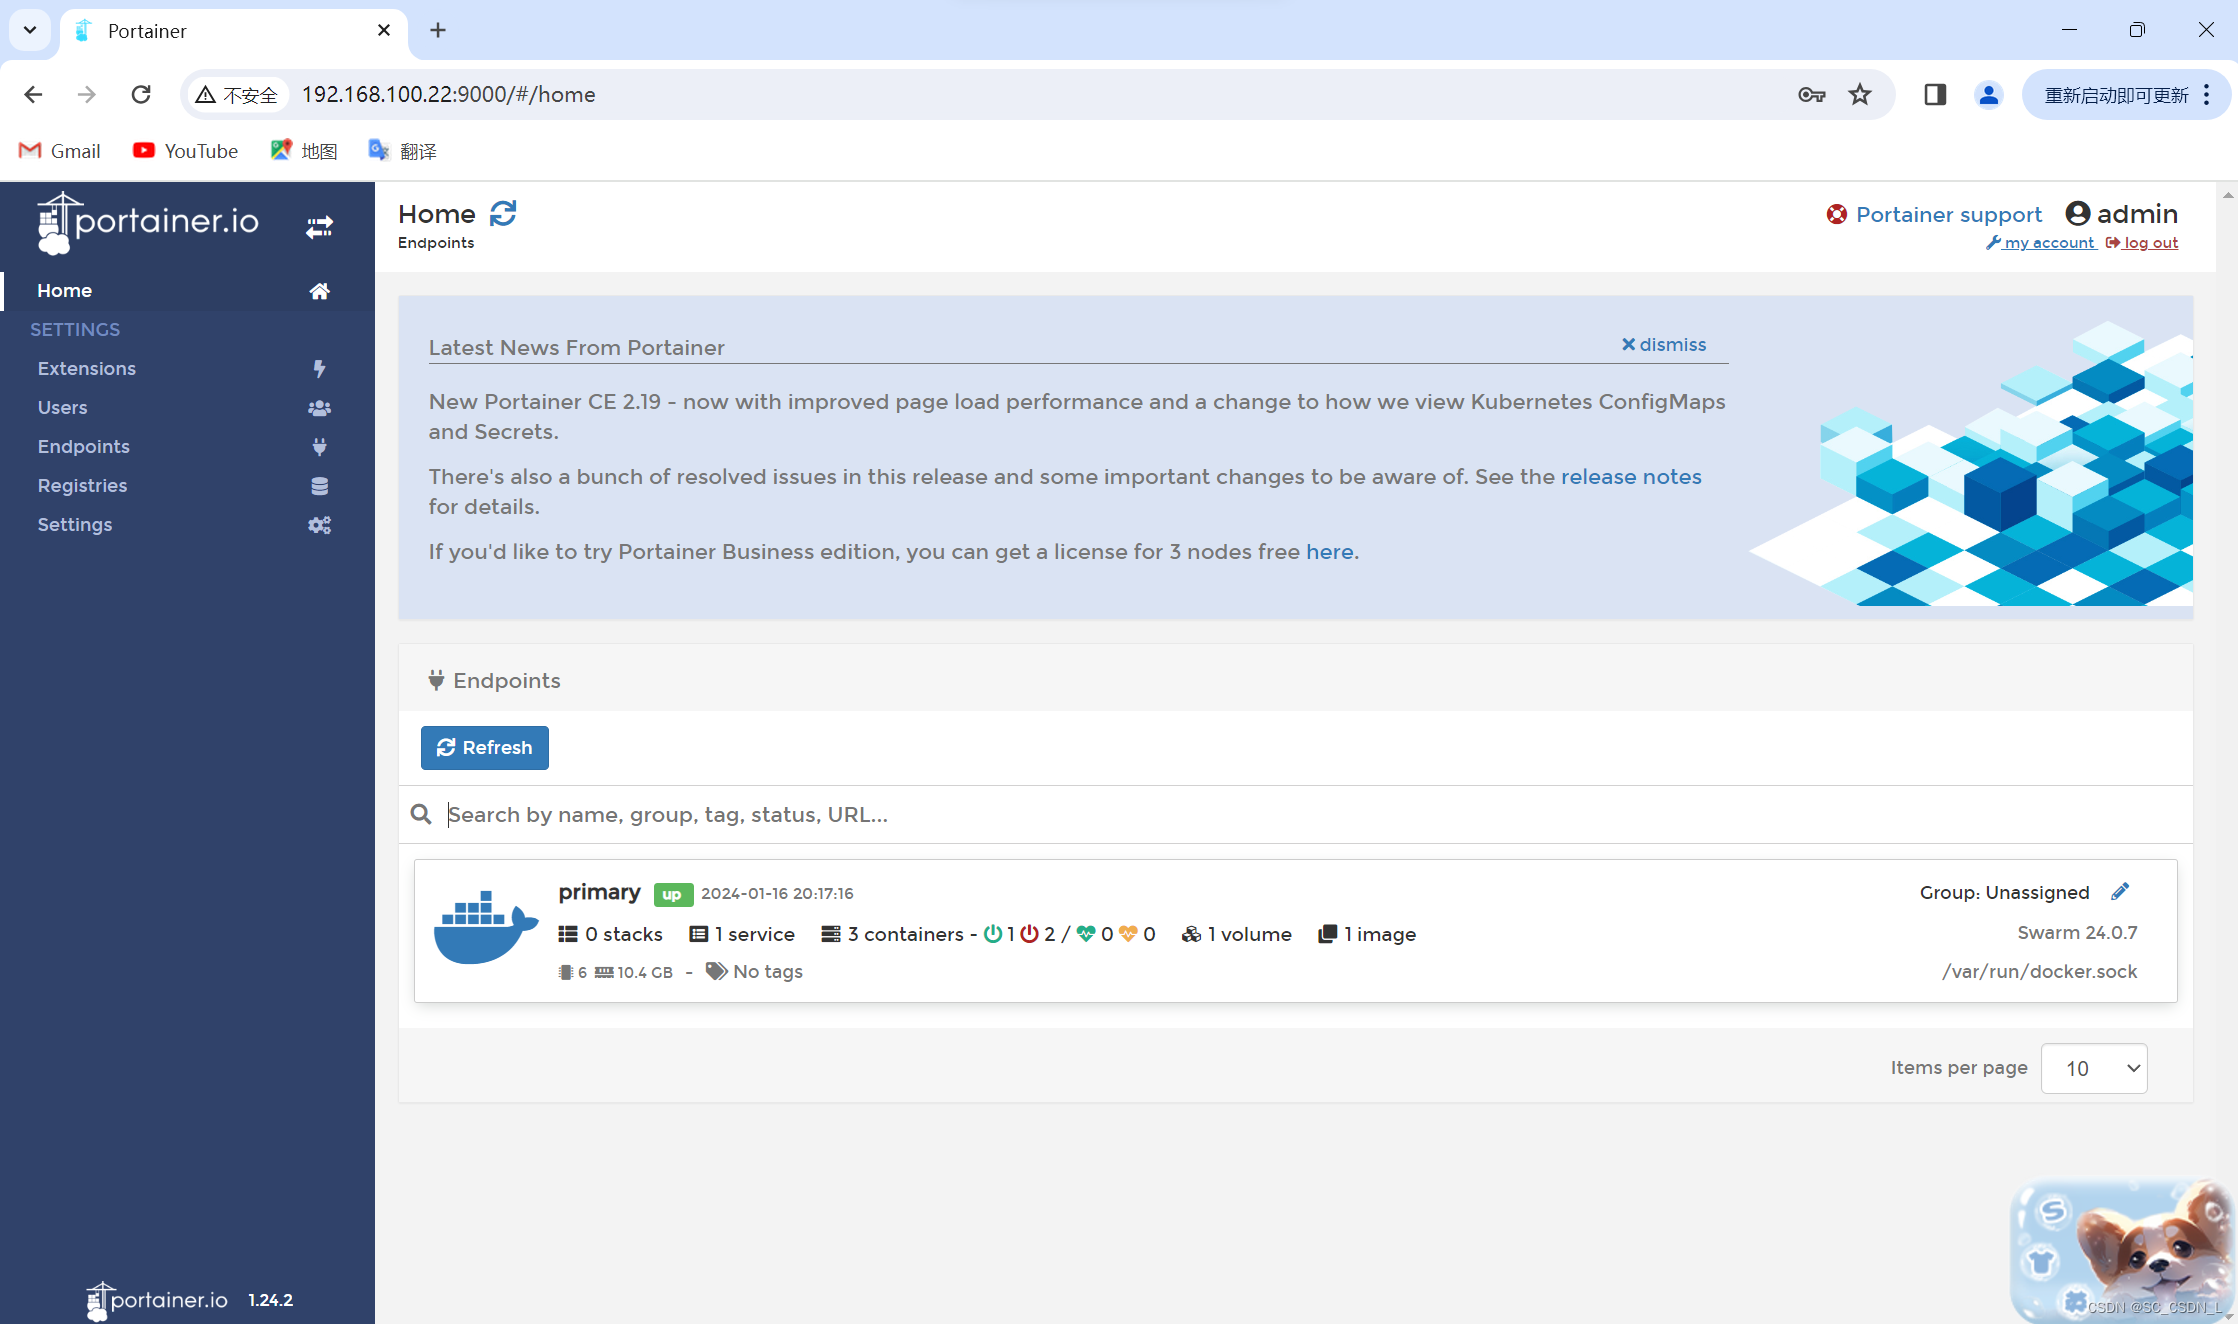Click the version 1.24.2 footer text
The image size is (2238, 1324).
pos(270,1300)
